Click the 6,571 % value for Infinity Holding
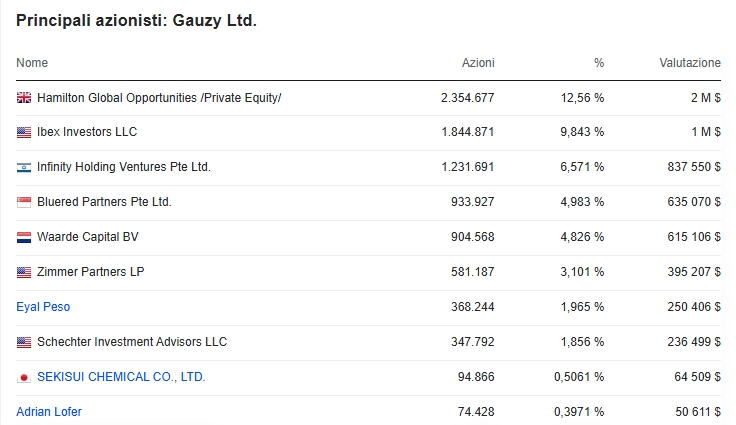The image size is (736, 425). point(582,167)
